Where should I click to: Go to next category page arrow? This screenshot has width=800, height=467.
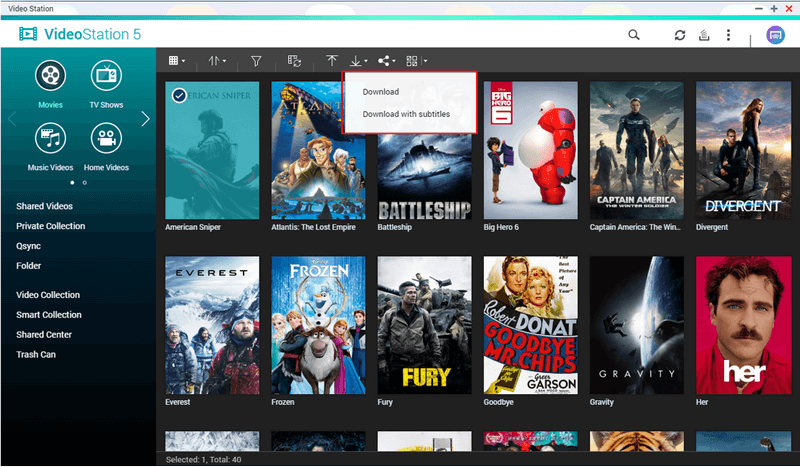(145, 119)
